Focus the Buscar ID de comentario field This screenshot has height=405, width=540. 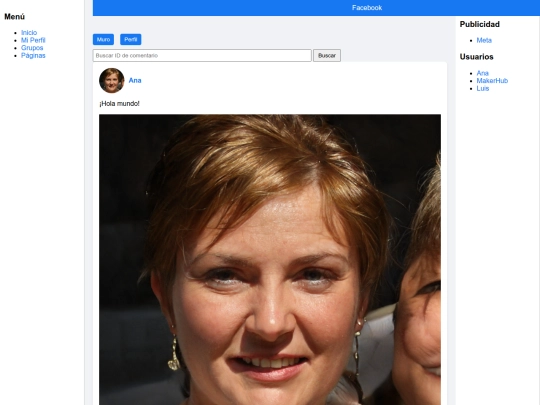[202, 55]
